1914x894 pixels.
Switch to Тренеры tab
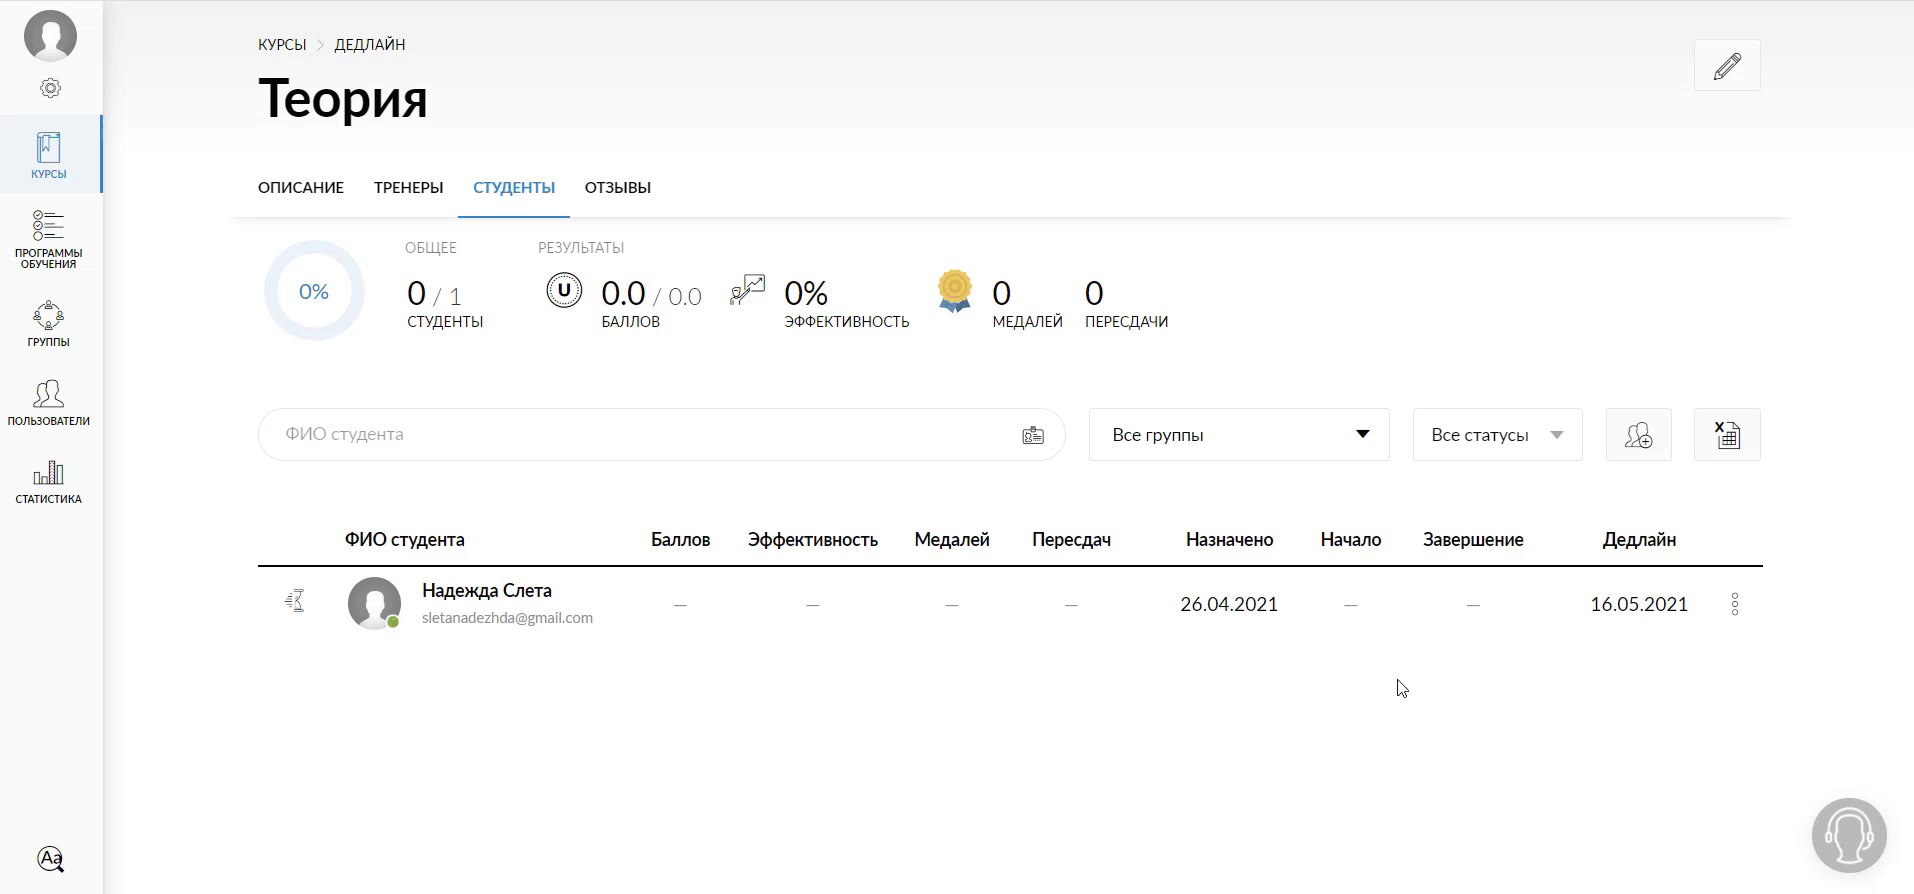point(408,188)
